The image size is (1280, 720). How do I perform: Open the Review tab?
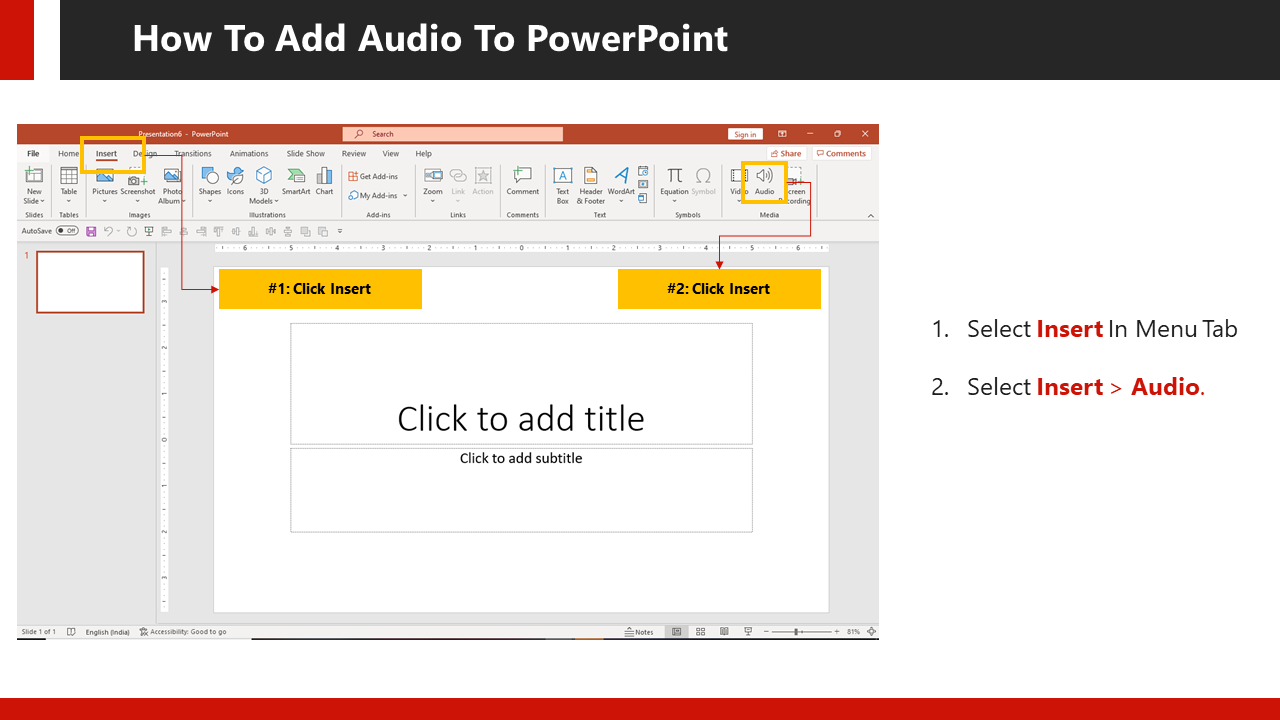tap(354, 154)
